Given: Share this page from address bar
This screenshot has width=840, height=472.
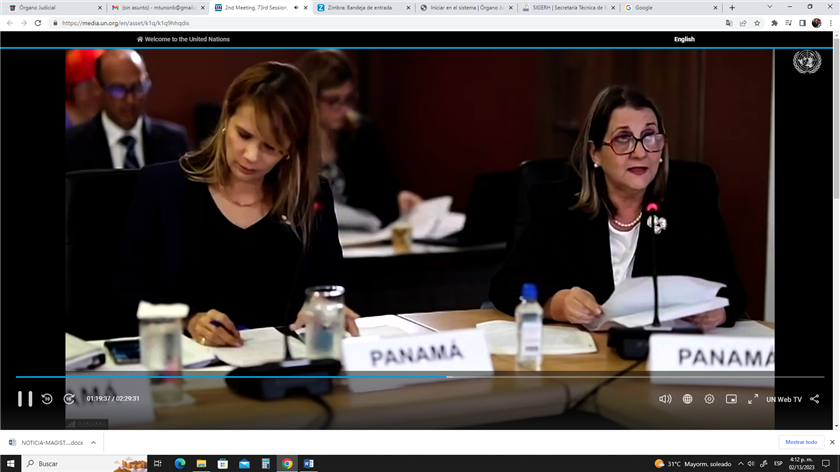Looking at the screenshot, I should pyautogui.click(x=743, y=23).
